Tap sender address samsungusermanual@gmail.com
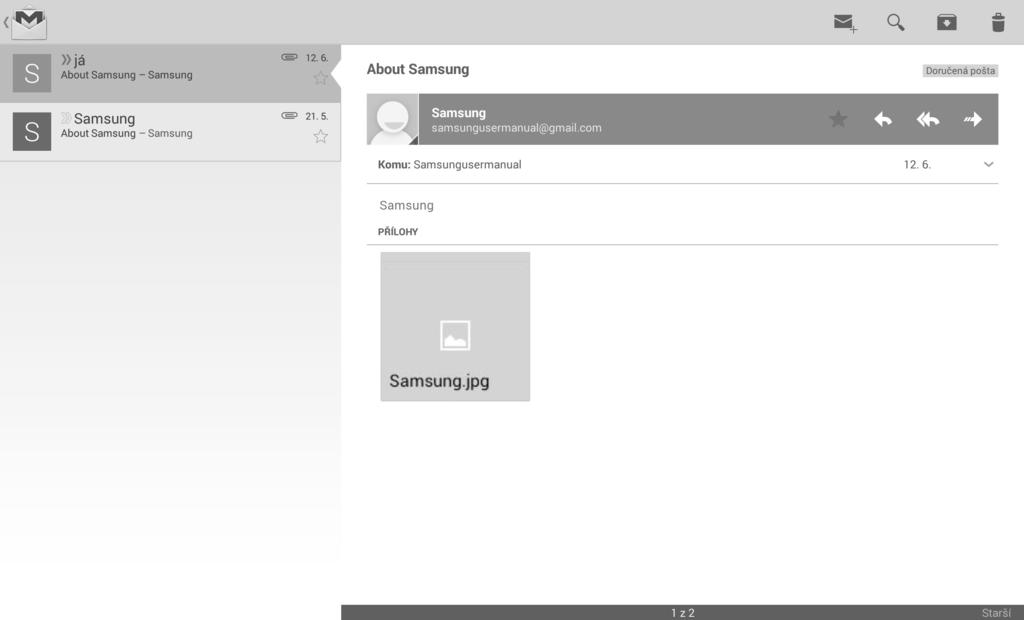This screenshot has width=1024, height=620. click(516, 128)
